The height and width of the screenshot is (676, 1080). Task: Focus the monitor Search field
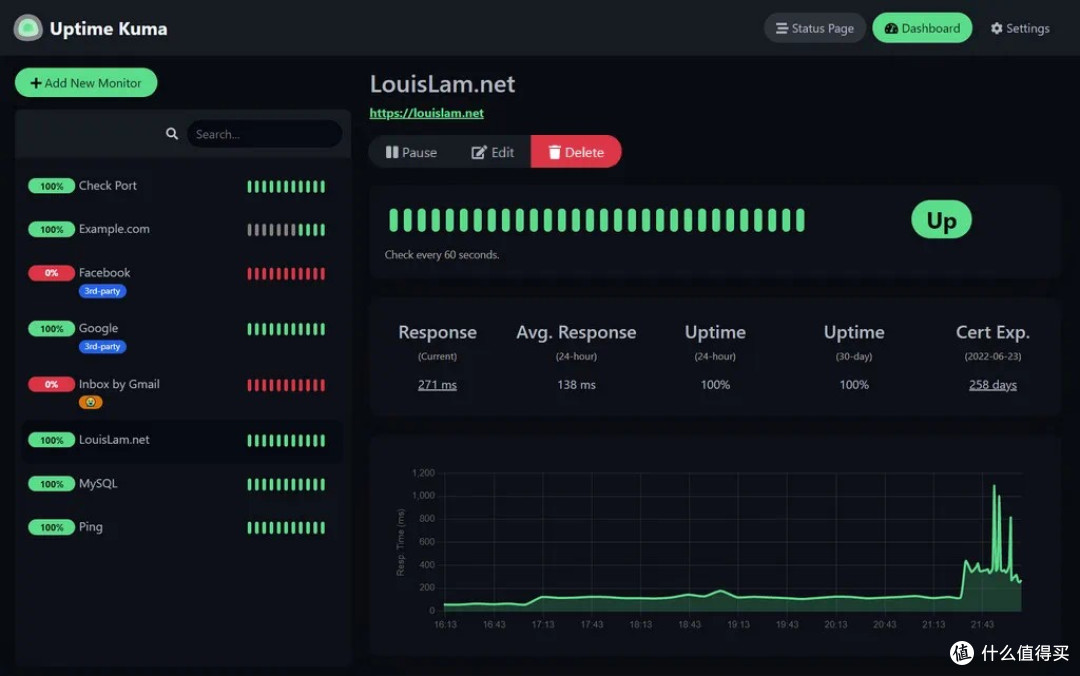264,134
